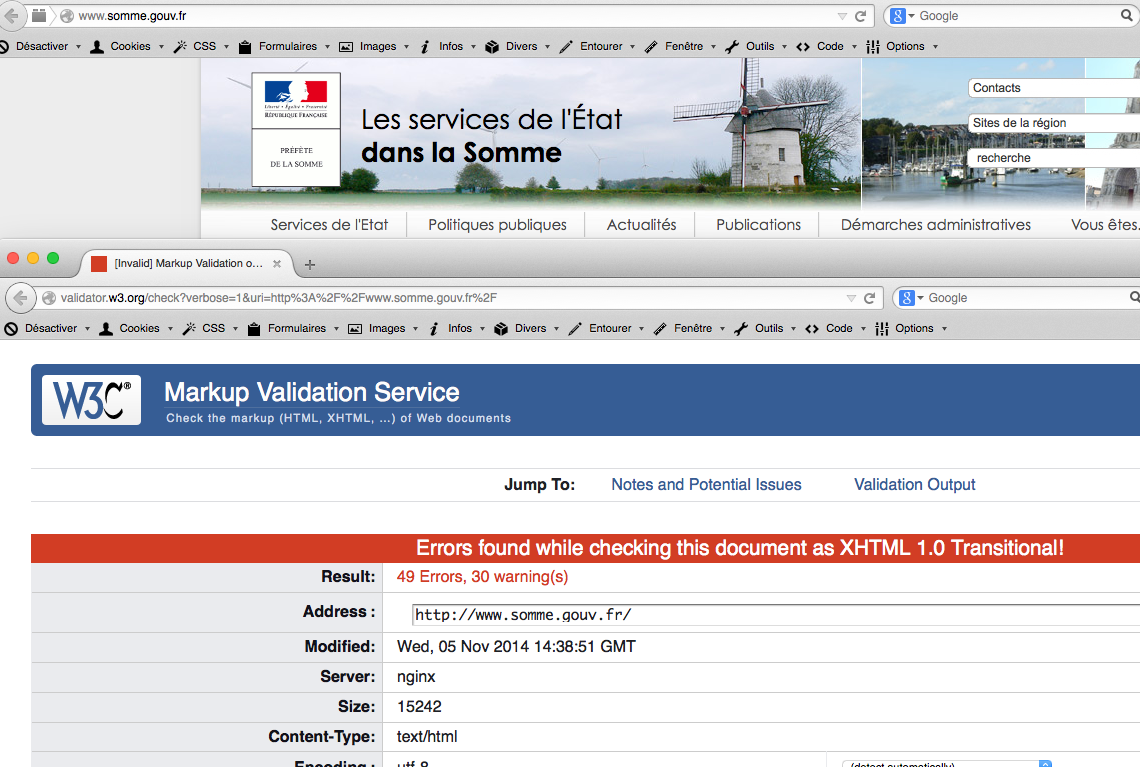The height and width of the screenshot is (767, 1140).
Task: Open new tab with plus button
Action: tap(310, 265)
